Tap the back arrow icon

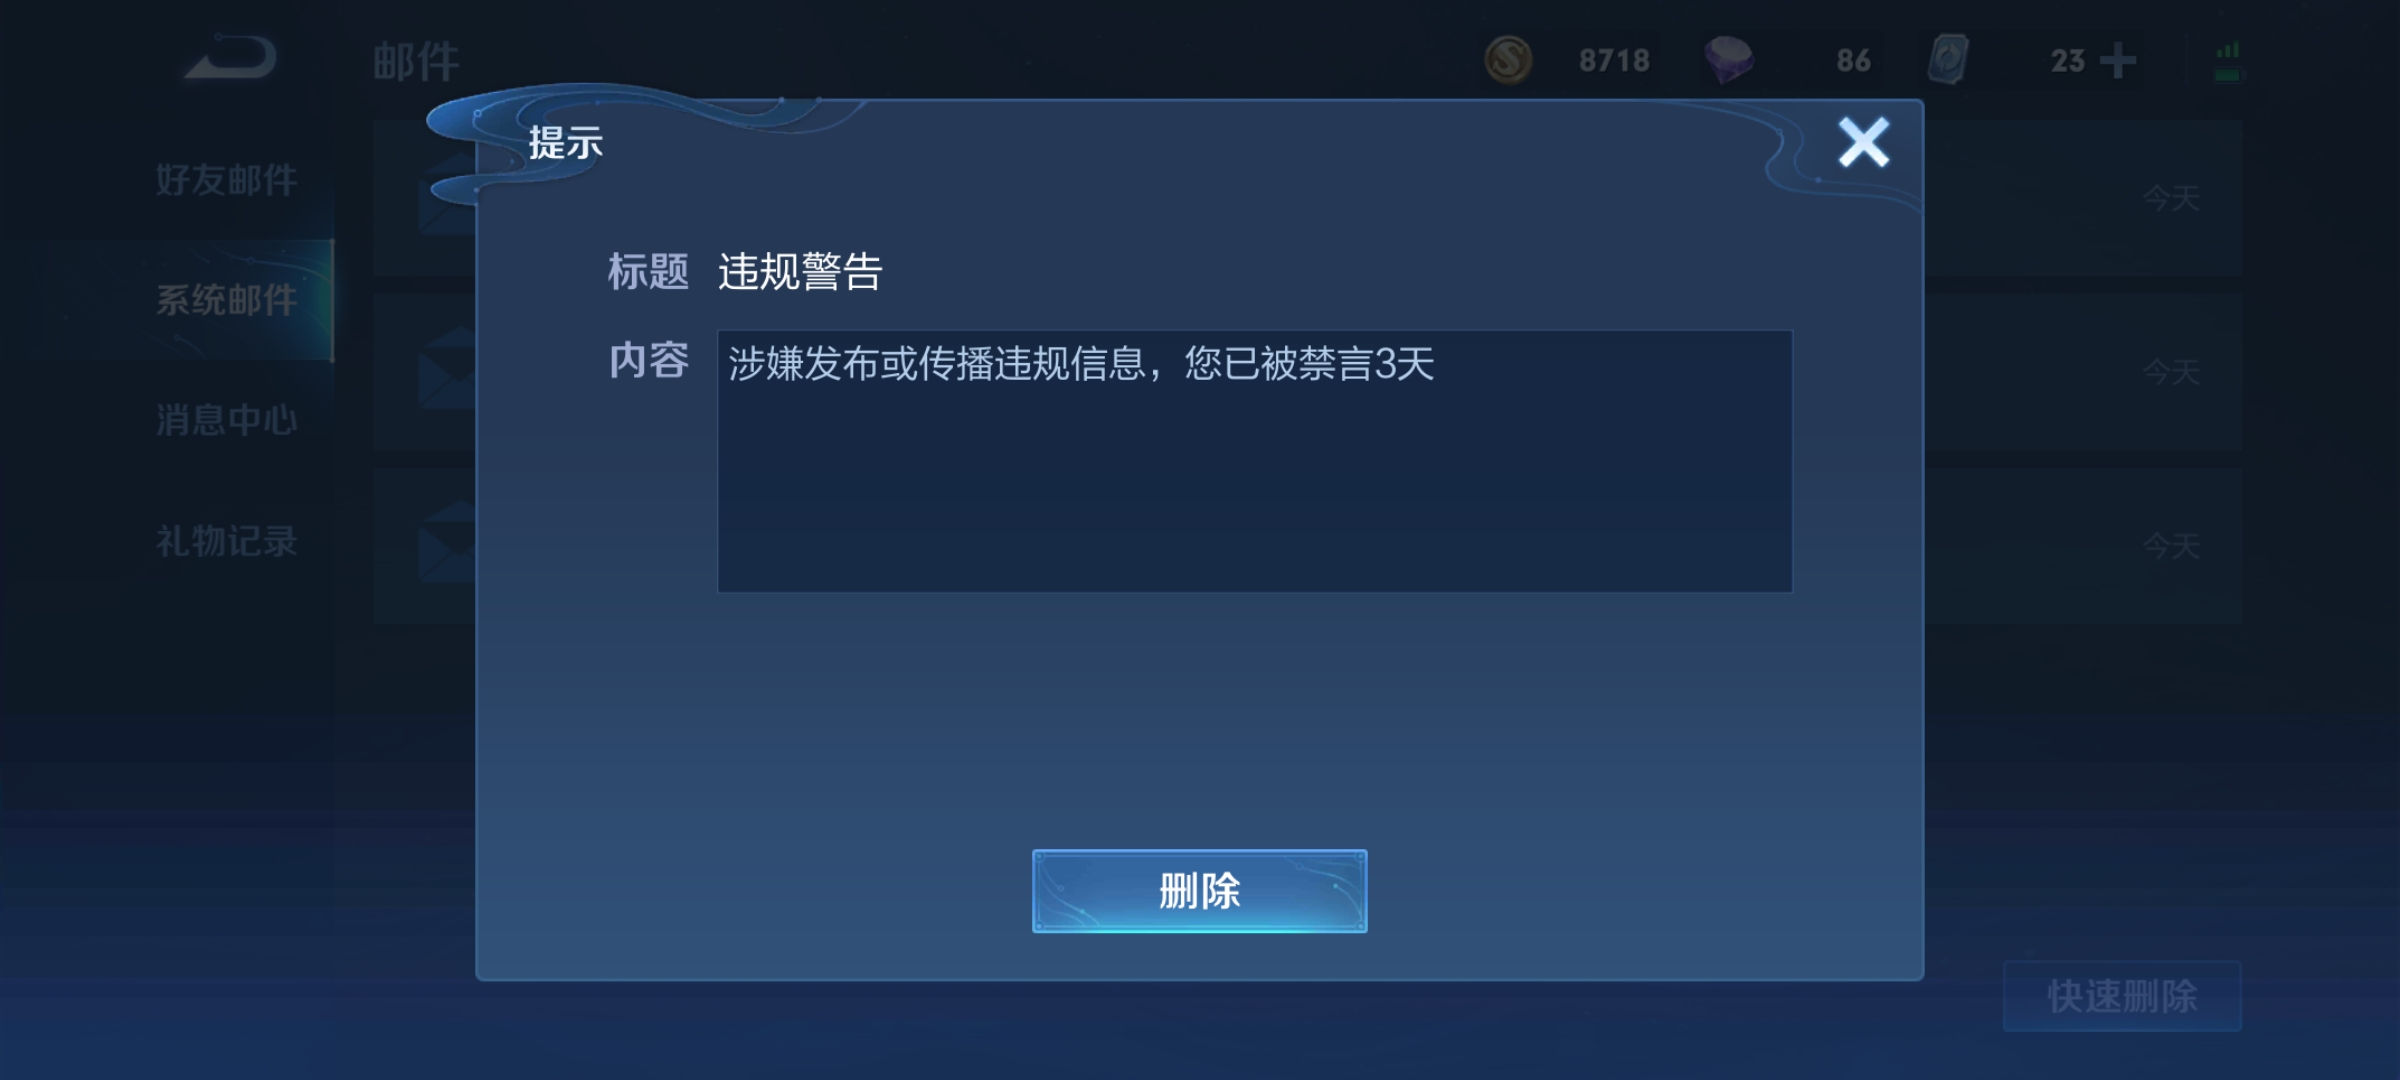pyautogui.click(x=231, y=57)
